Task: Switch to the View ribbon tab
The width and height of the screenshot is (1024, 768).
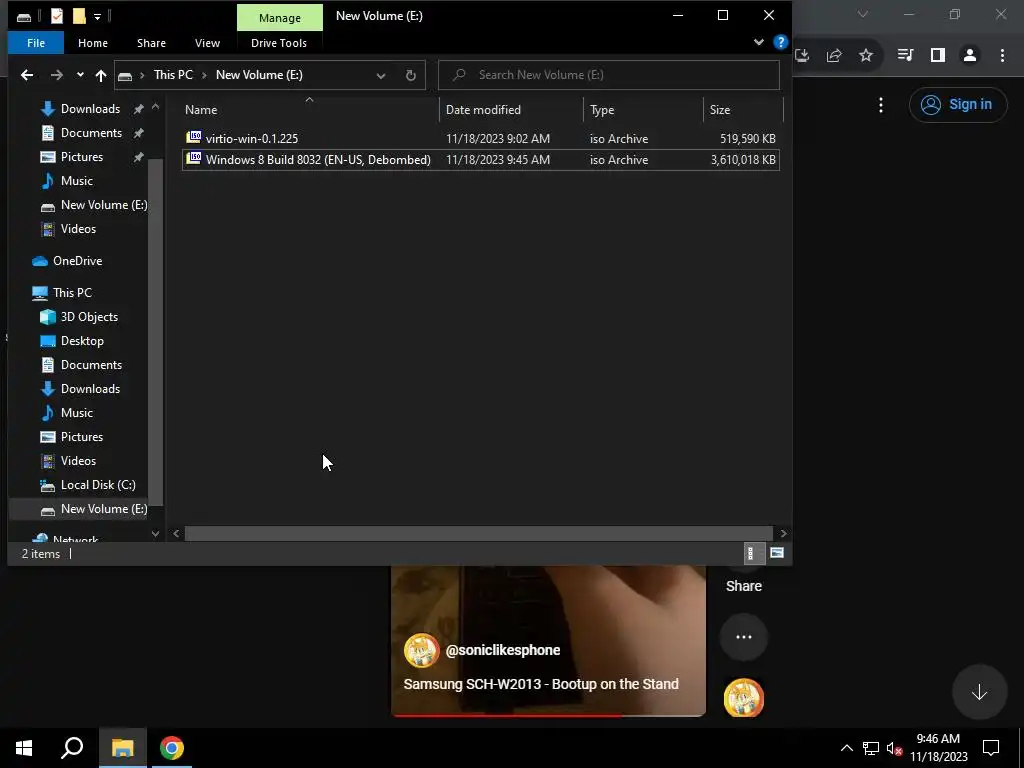Action: [x=207, y=43]
